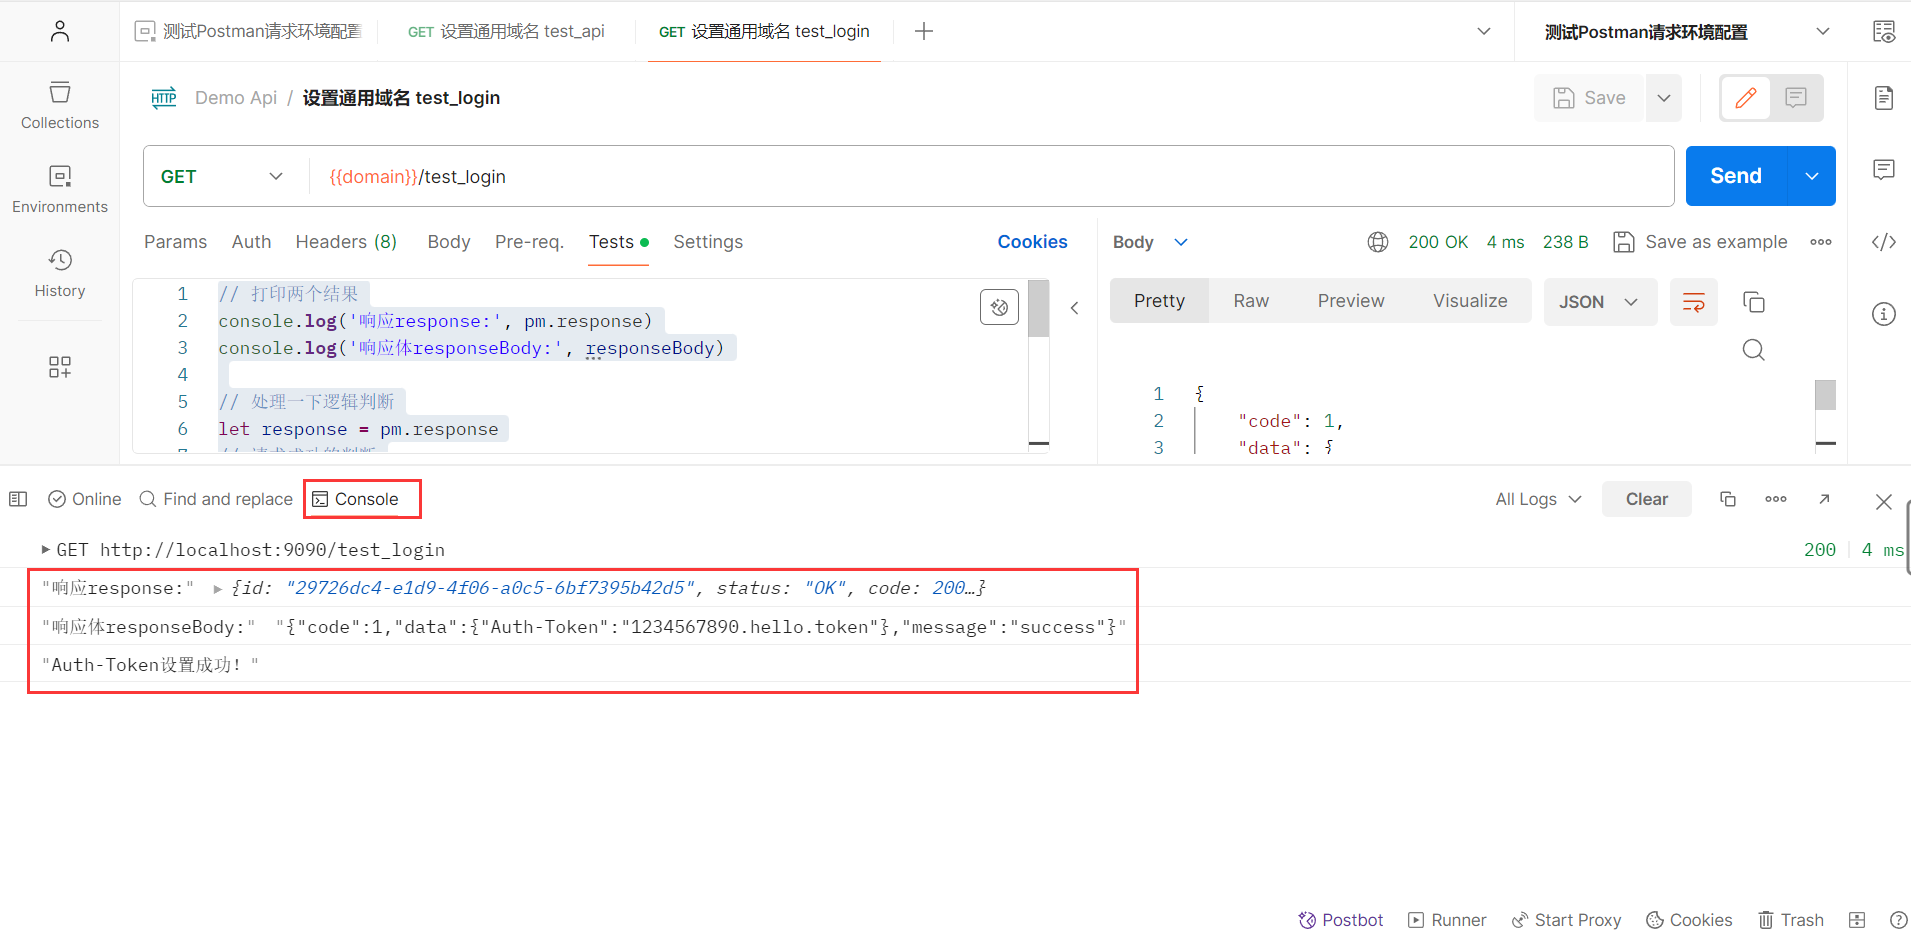Open the Collections panel
Screen dimensions: 1911x938
point(59,104)
